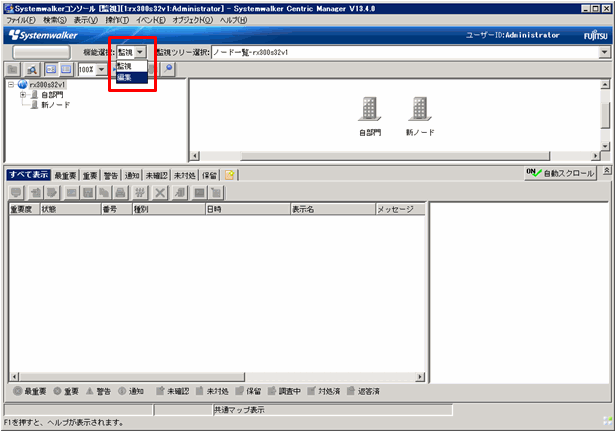The width and height of the screenshot is (616, 432).
Task: Click the 最重要 legend icon at the bottom
Action: coord(17,391)
